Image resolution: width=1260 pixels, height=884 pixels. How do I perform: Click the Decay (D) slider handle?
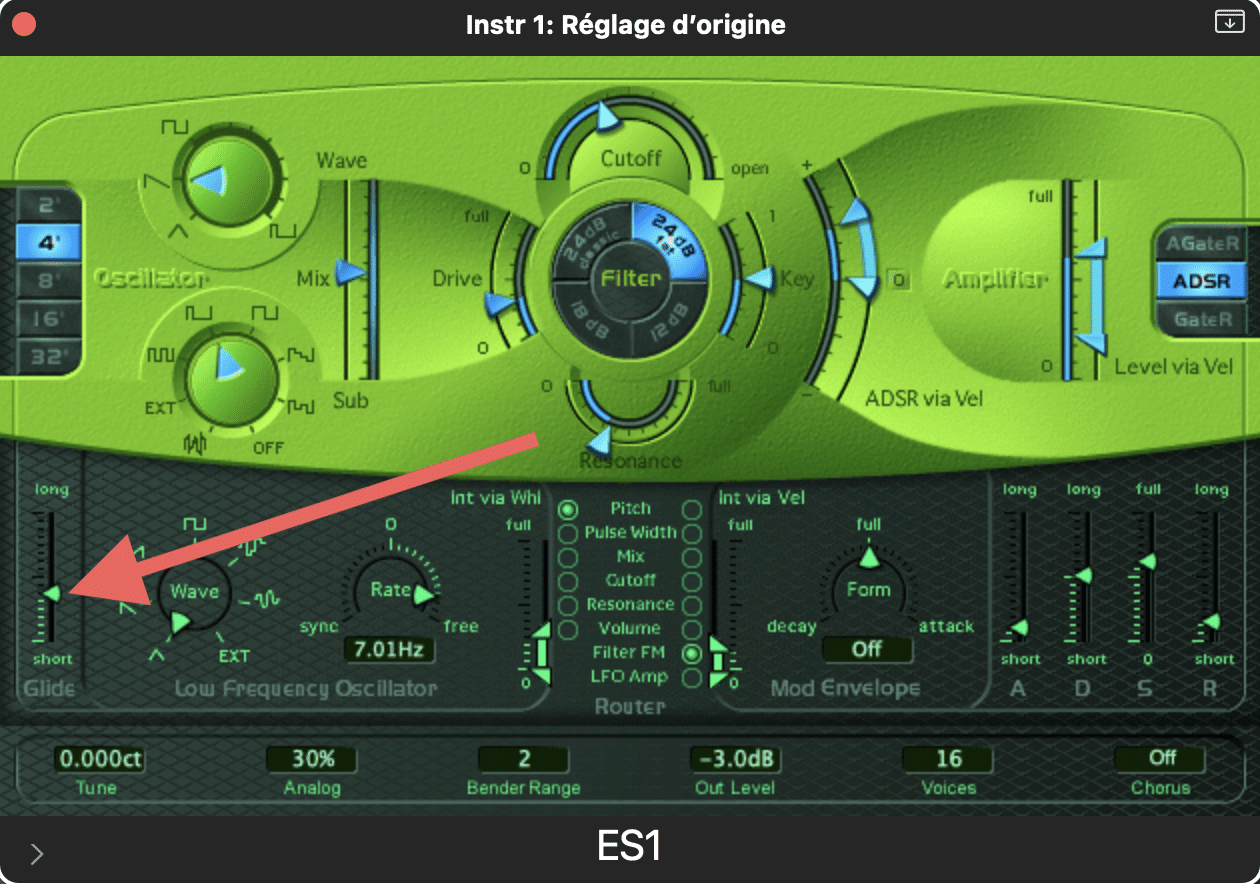tap(1083, 577)
